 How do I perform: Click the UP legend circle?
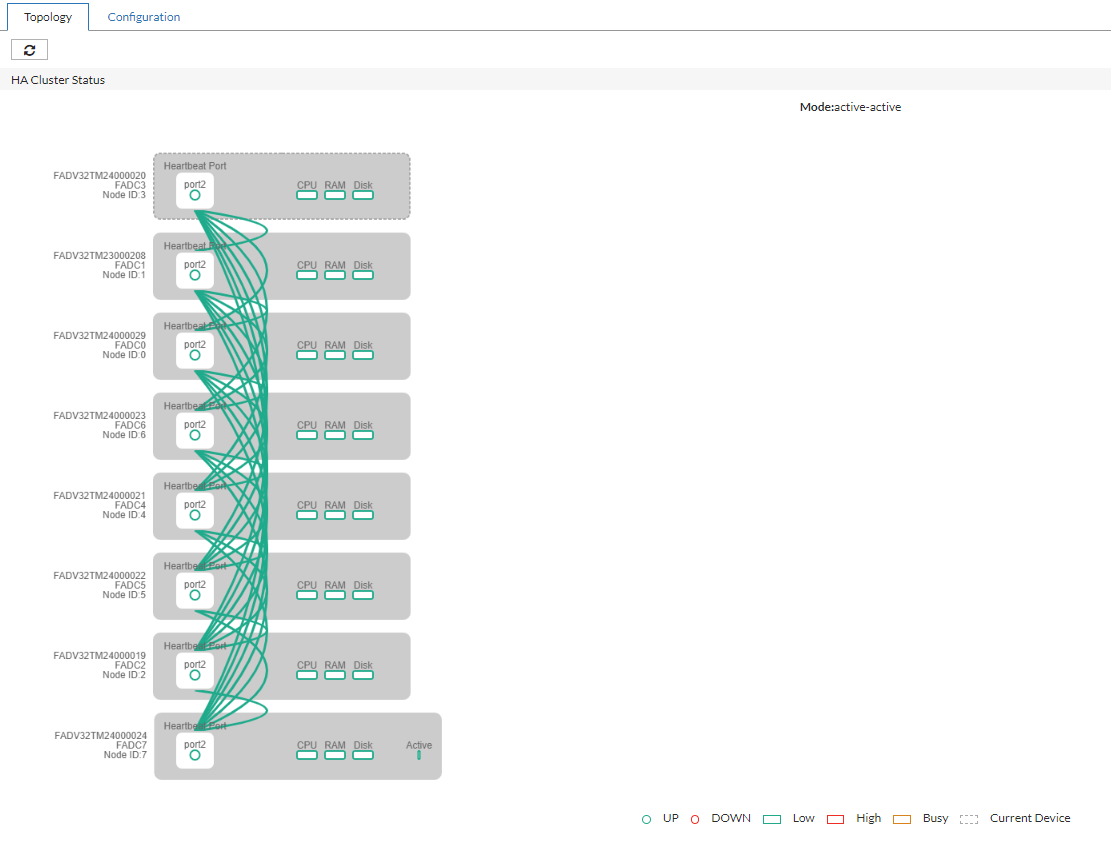click(646, 819)
